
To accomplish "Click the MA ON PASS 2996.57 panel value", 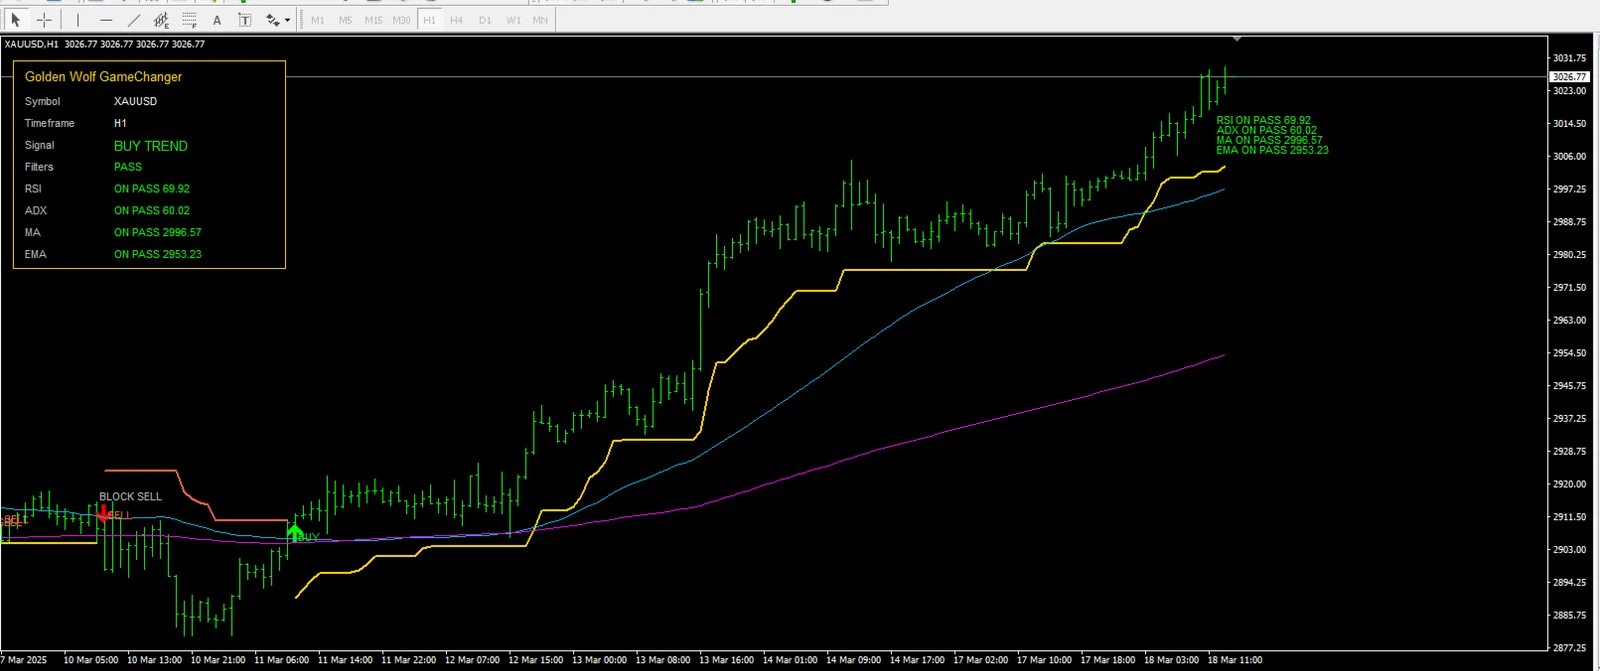I will 158,233.
